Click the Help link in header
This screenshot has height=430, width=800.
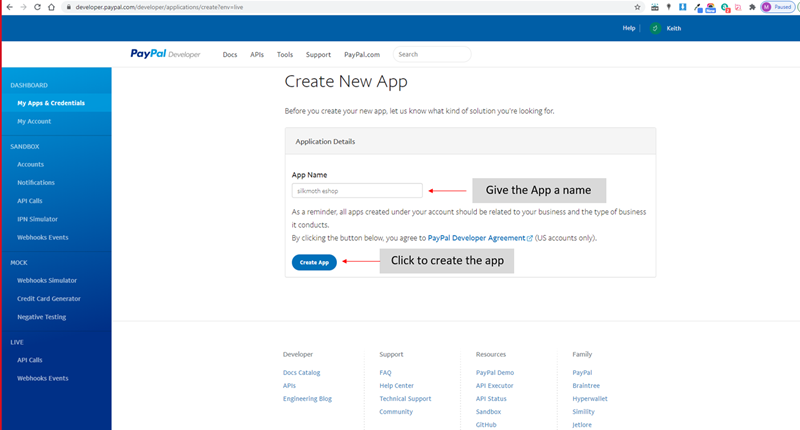629,28
